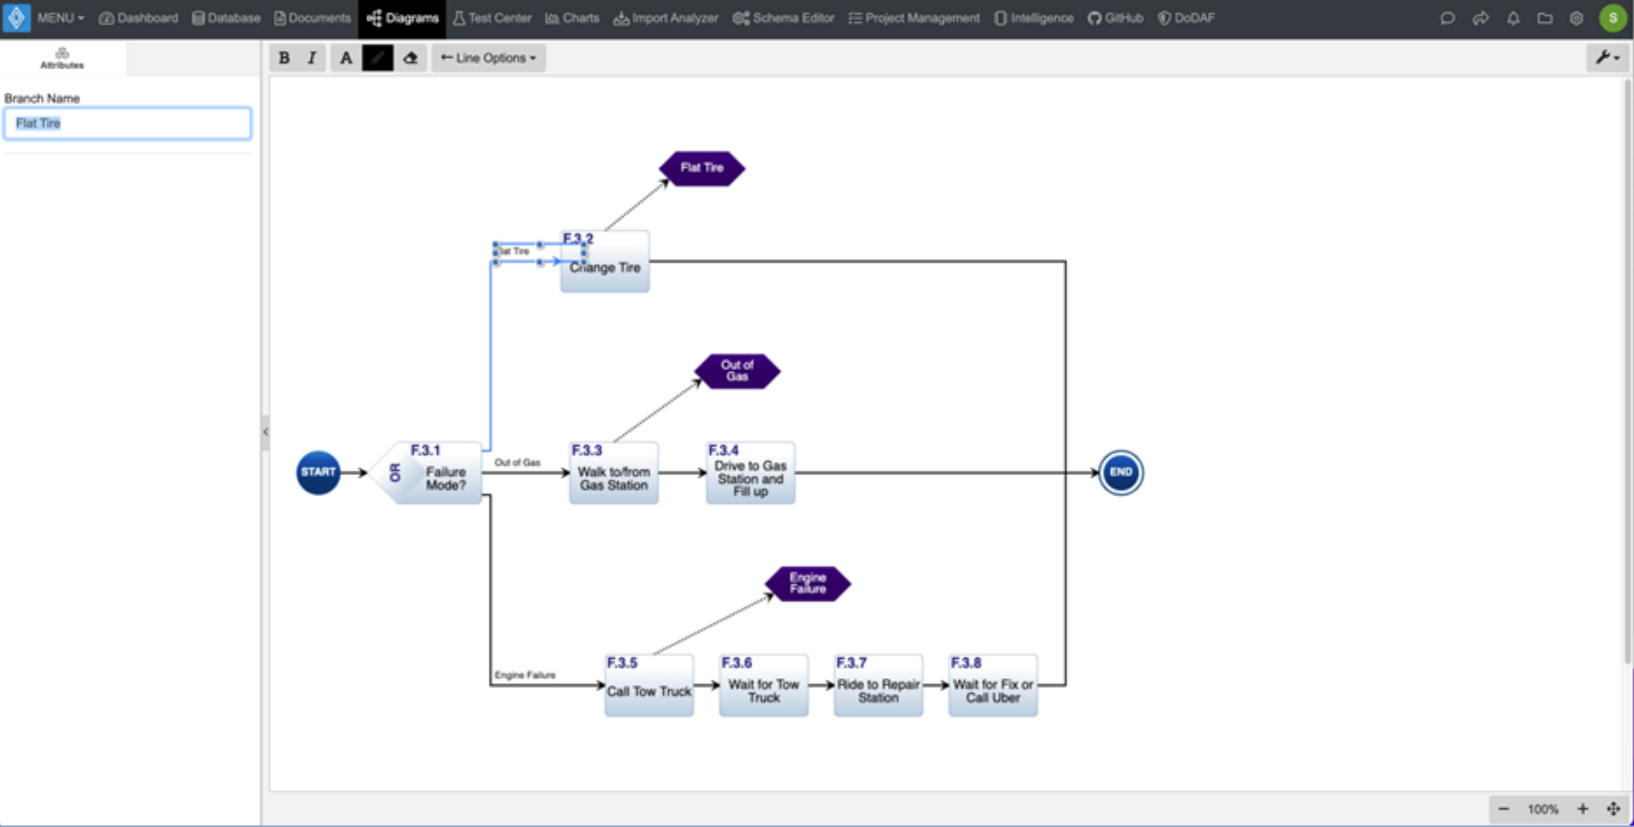
Task: Open the notifications bell
Action: [x=1513, y=18]
